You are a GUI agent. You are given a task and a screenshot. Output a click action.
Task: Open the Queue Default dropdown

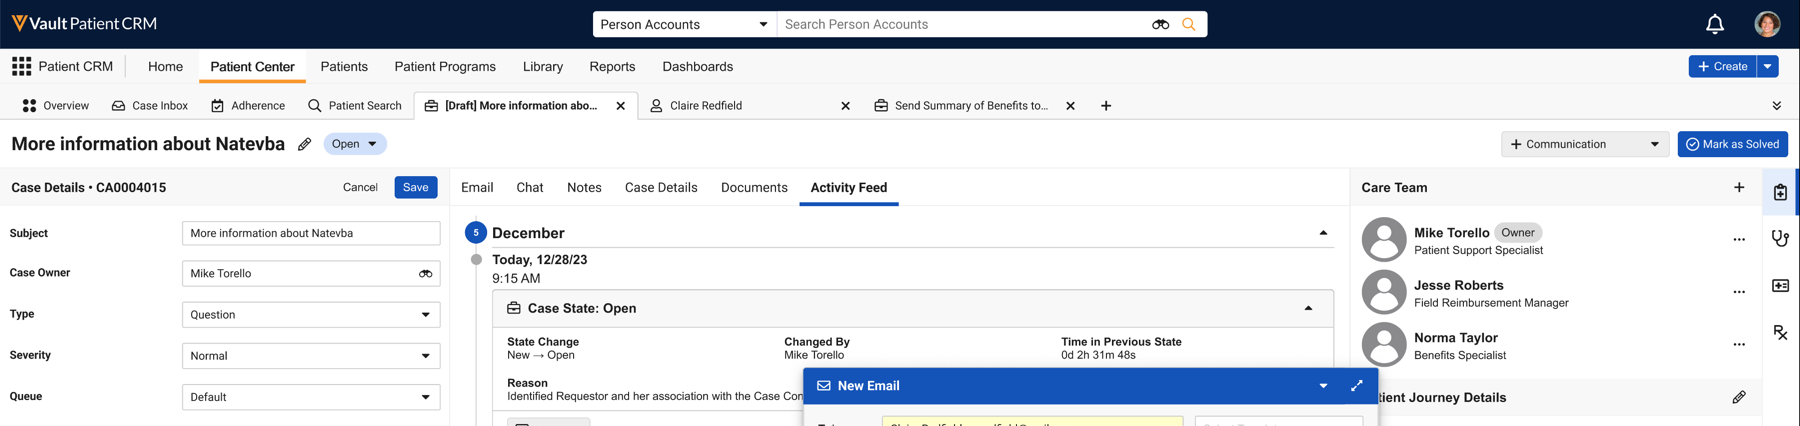tap(311, 397)
